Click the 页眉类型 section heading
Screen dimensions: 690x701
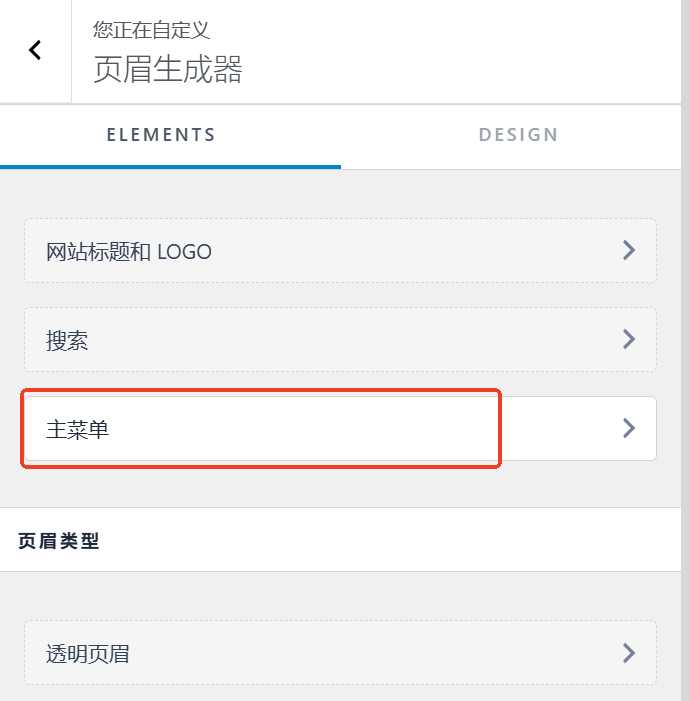tap(59, 541)
